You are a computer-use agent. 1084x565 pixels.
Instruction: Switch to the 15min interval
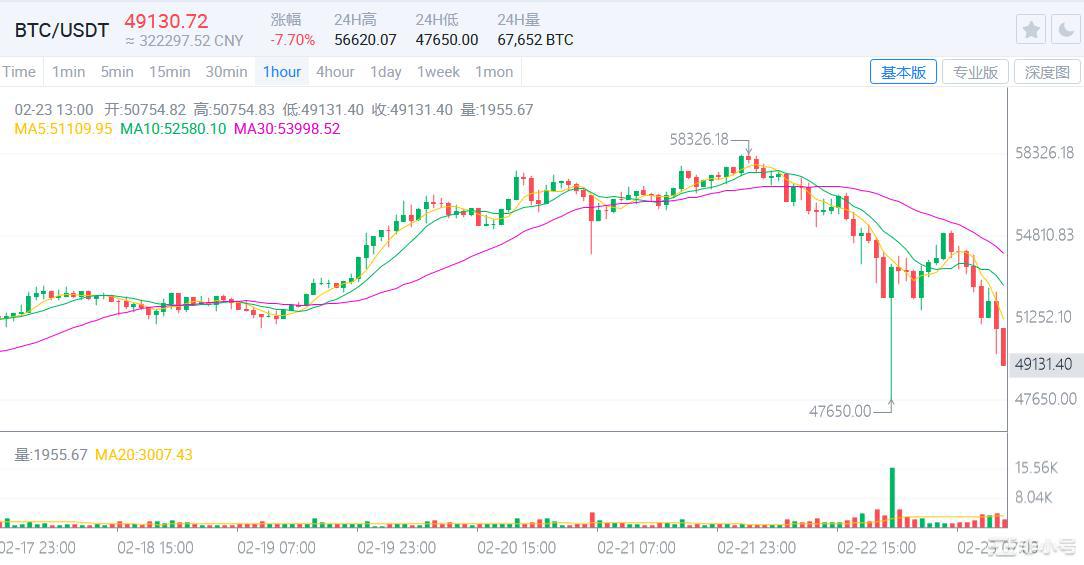169,72
